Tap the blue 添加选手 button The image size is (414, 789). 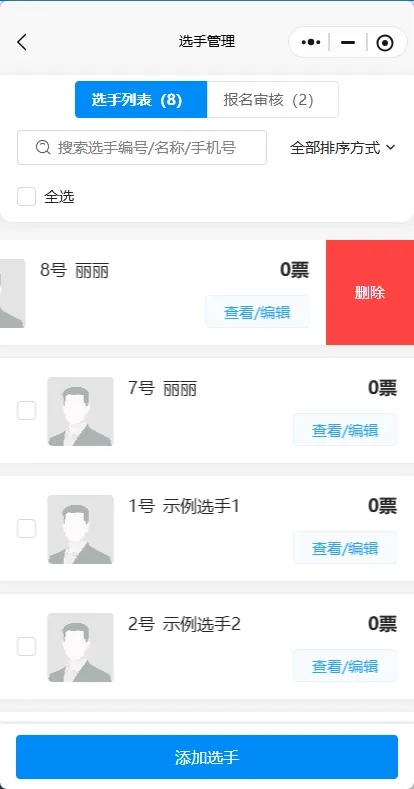[x=207, y=757]
